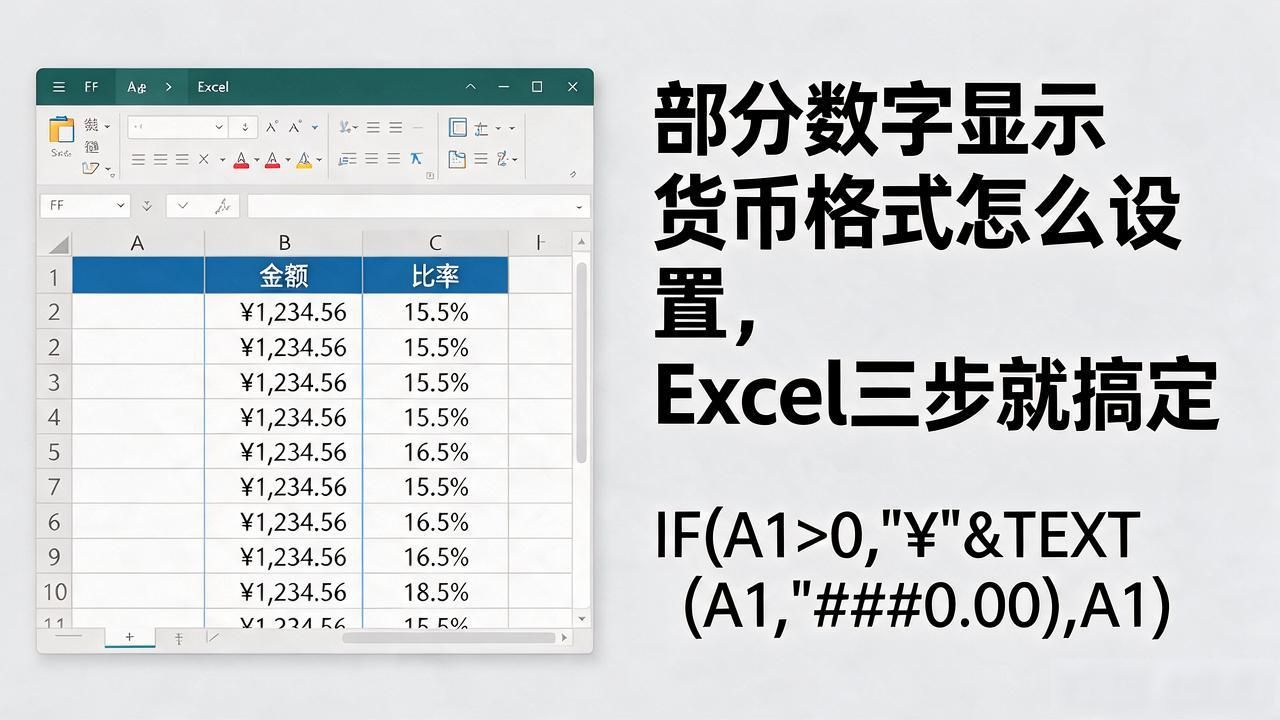Image resolution: width=1280 pixels, height=720 pixels.
Task: Click the 15.5% cell in row 7
Action: [x=436, y=487]
